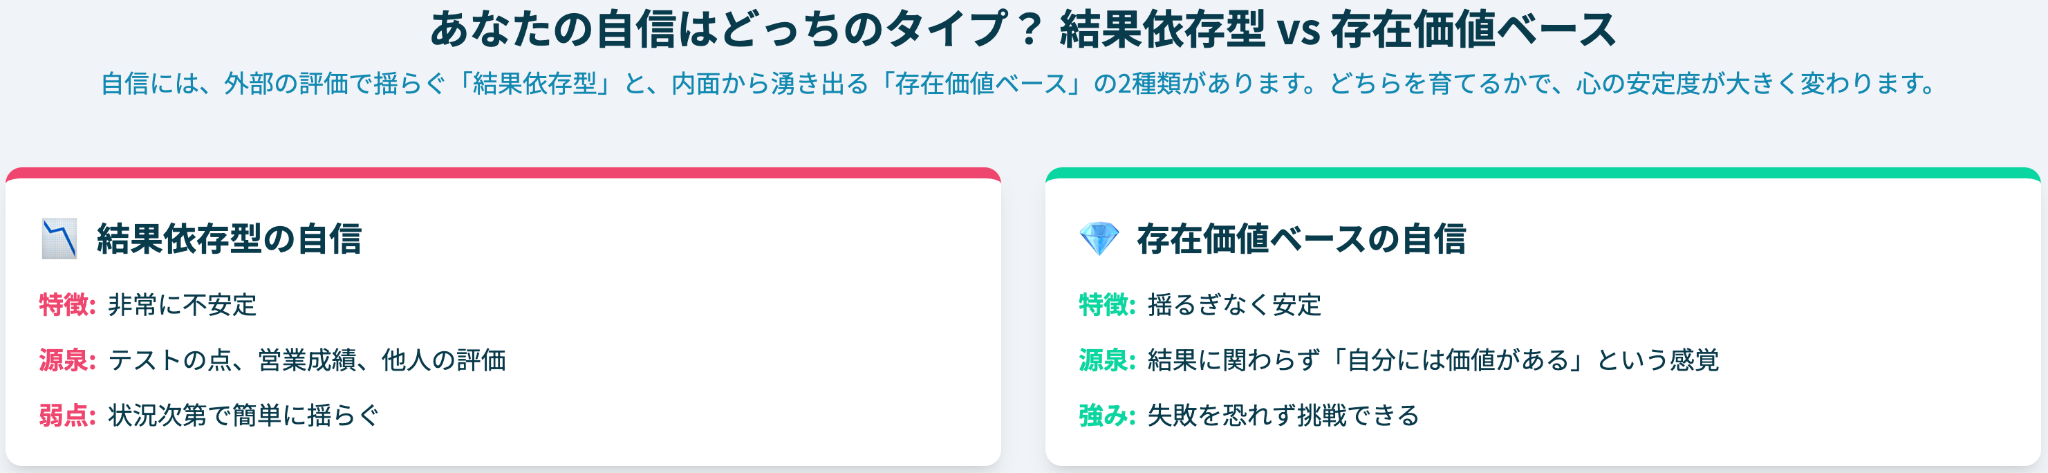
Task: Click the downward chart icon beside 結果依存型の自信
Action: [59, 239]
